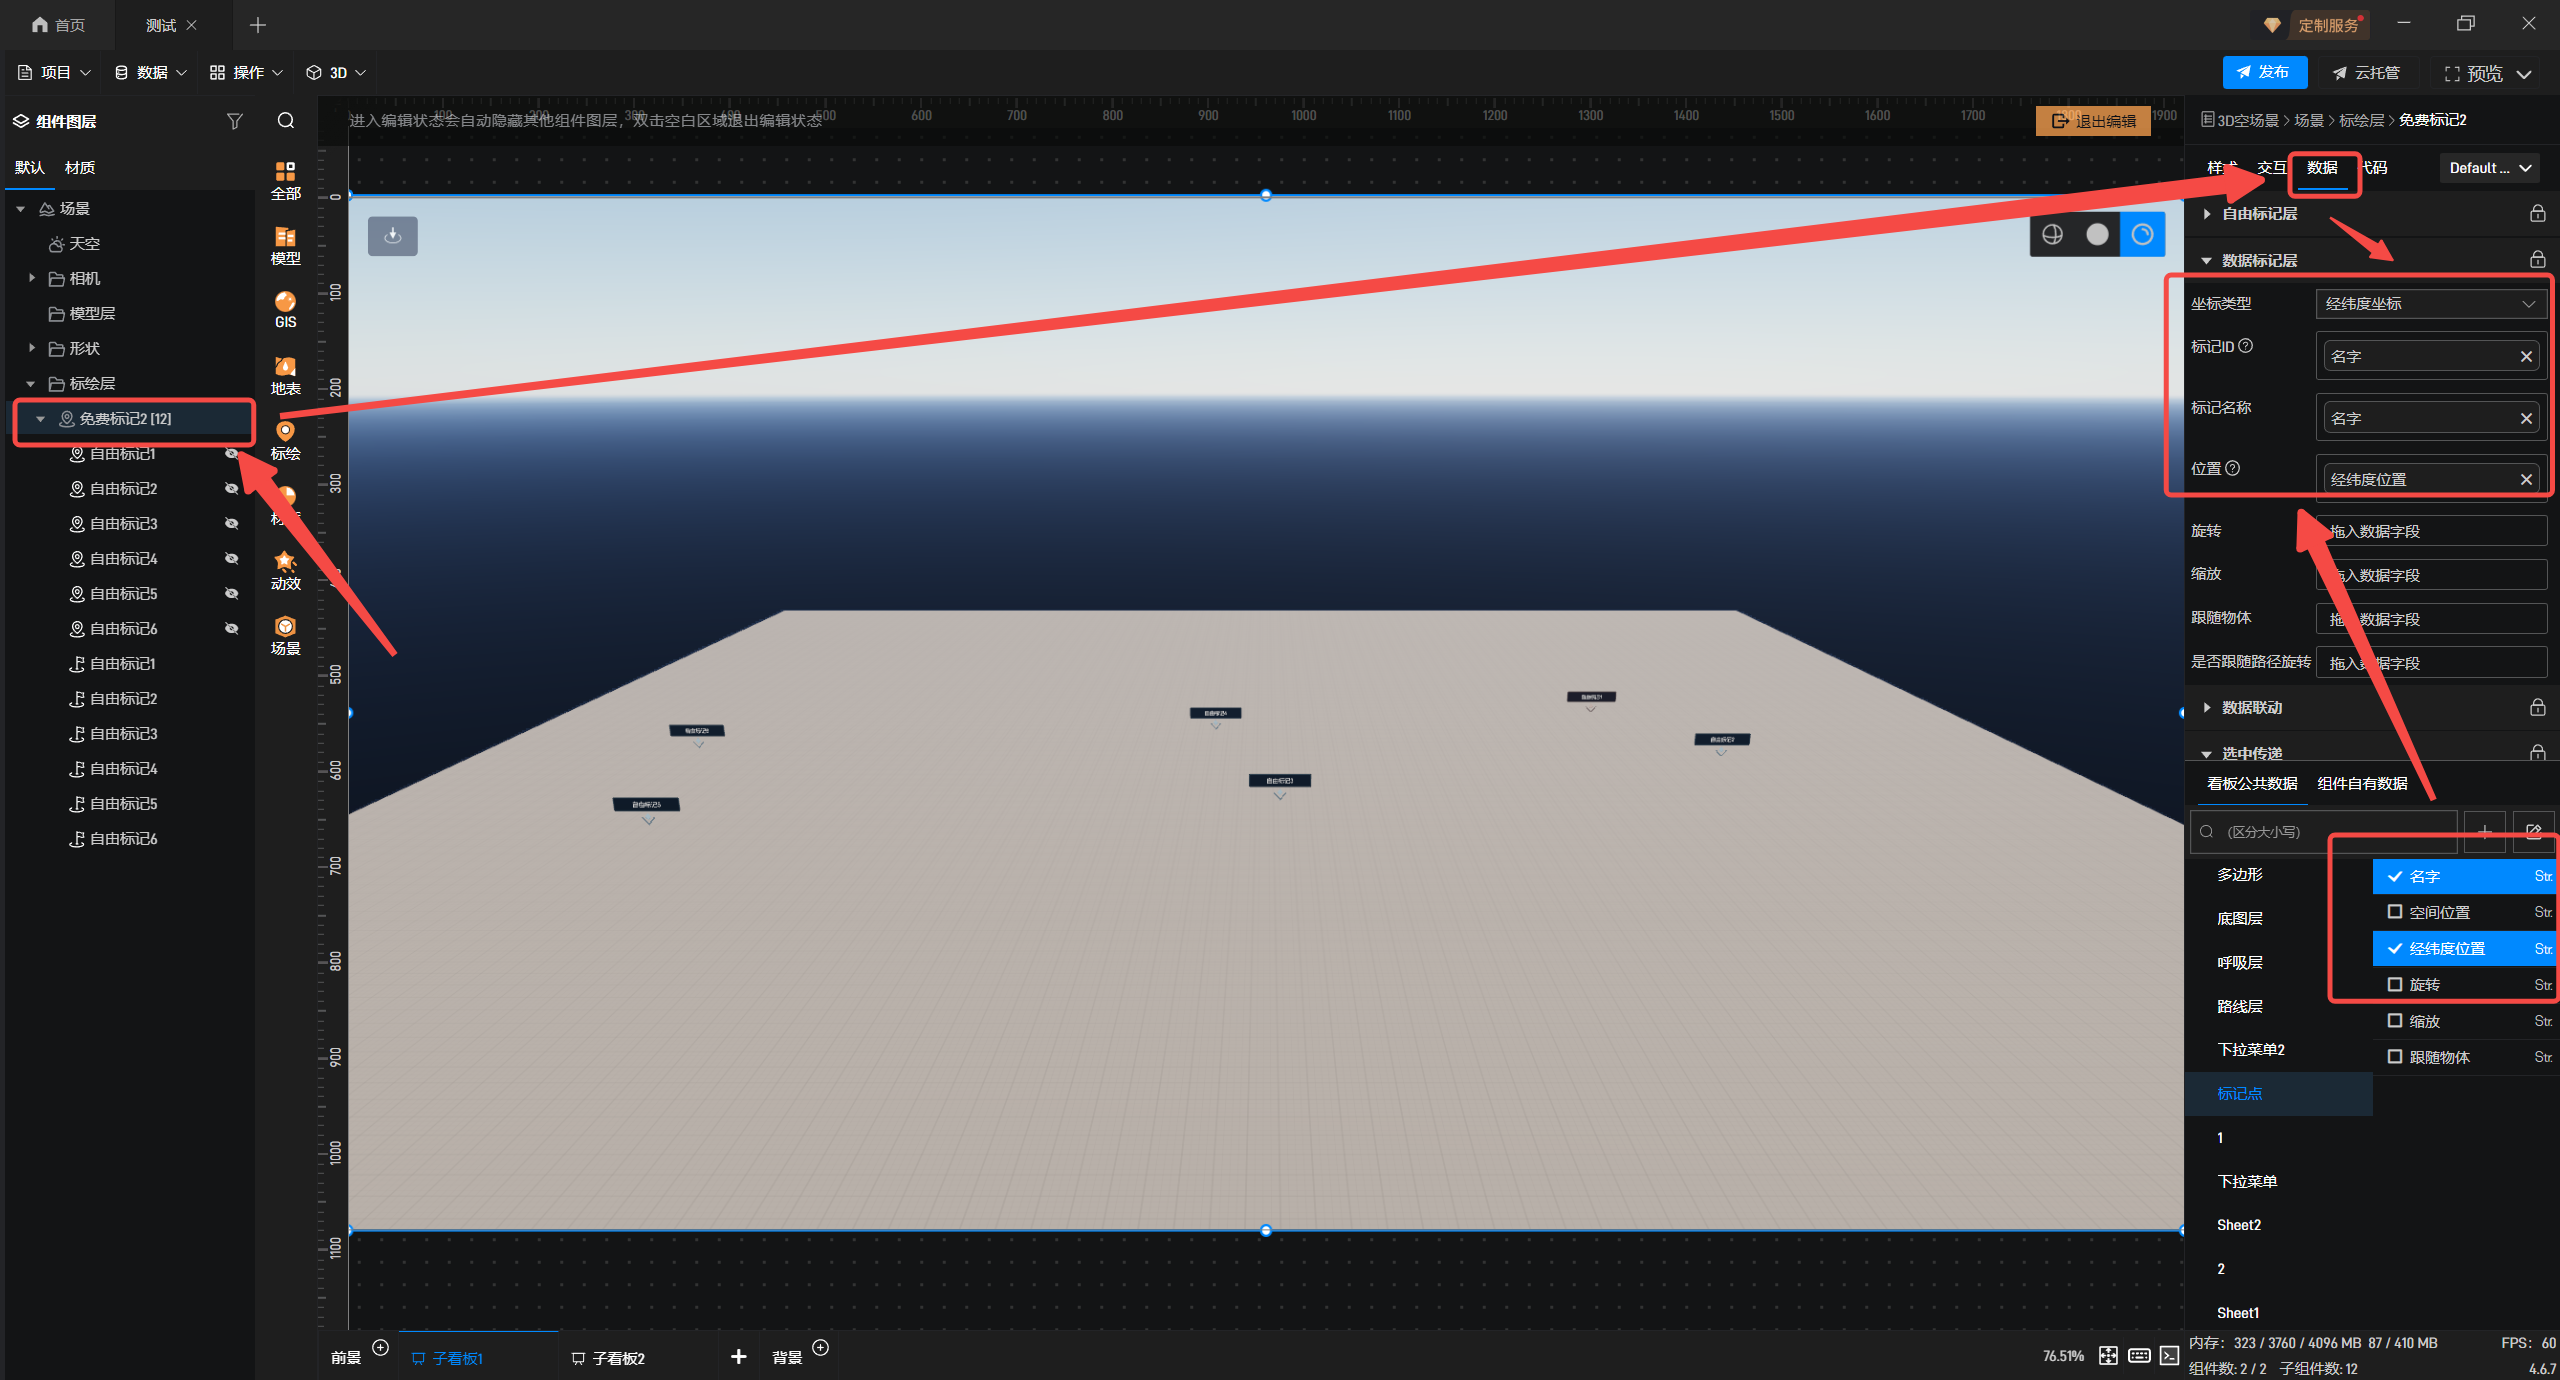The height and width of the screenshot is (1380, 2560).
Task: Click the 发布 publish button
Action: pos(2264,73)
